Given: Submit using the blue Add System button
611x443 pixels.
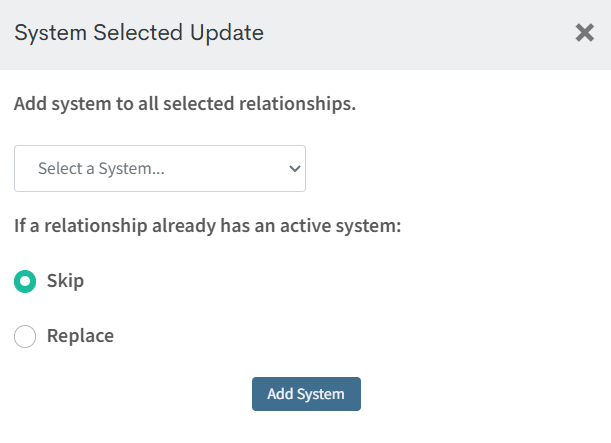Looking at the screenshot, I should 306,394.
